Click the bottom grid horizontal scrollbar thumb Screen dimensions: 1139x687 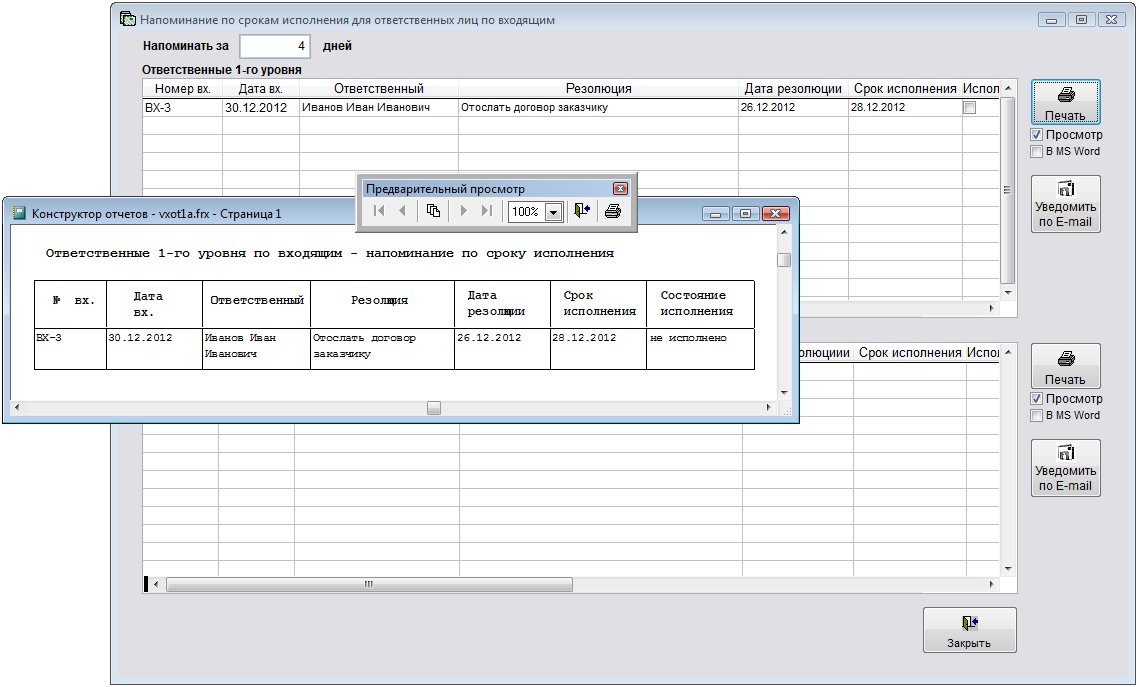coord(369,585)
